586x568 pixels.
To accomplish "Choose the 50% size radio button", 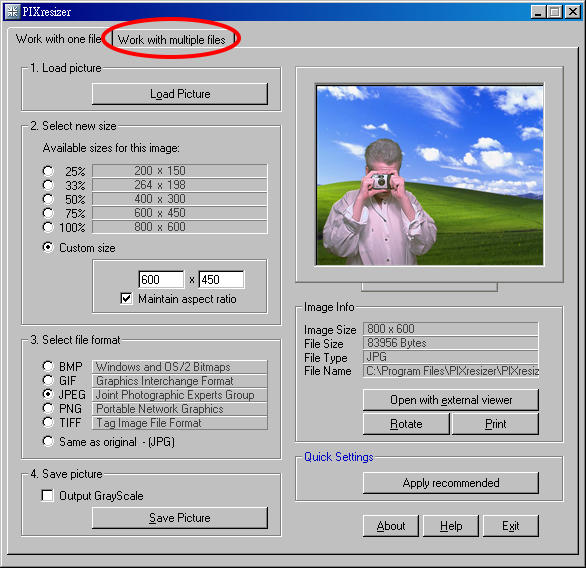I will pos(48,199).
